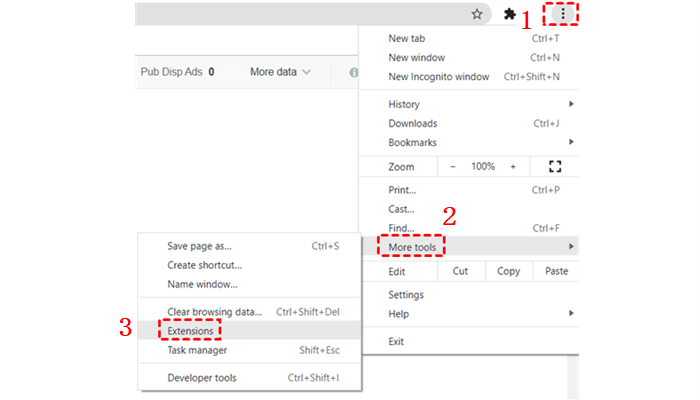The width and height of the screenshot is (700, 400).
Task: Expand the History submenu
Action: (405, 104)
